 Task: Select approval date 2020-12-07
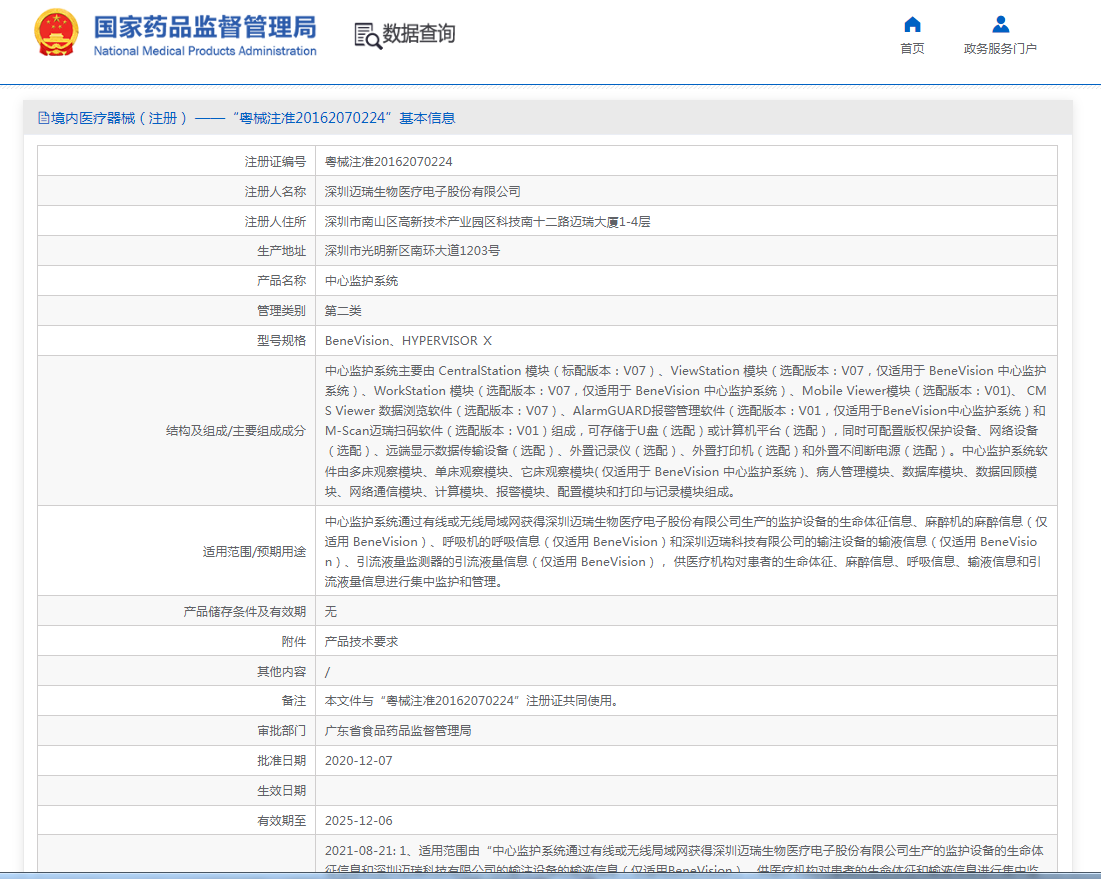pyautogui.click(x=358, y=760)
